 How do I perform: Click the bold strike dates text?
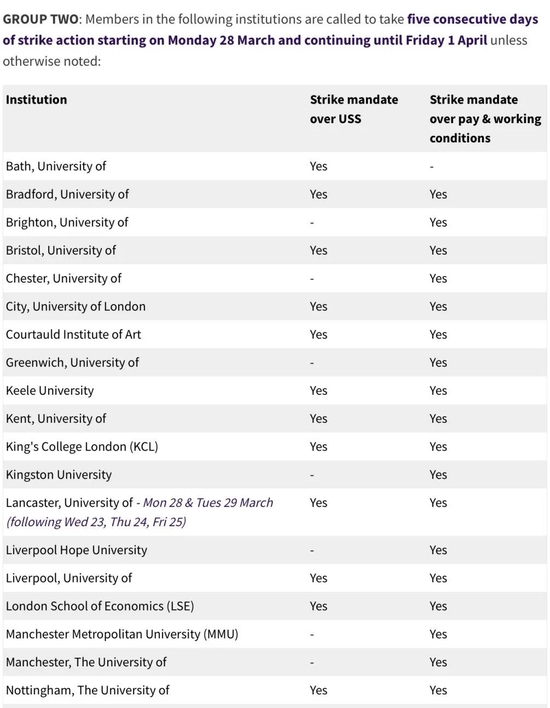(270, 30)
